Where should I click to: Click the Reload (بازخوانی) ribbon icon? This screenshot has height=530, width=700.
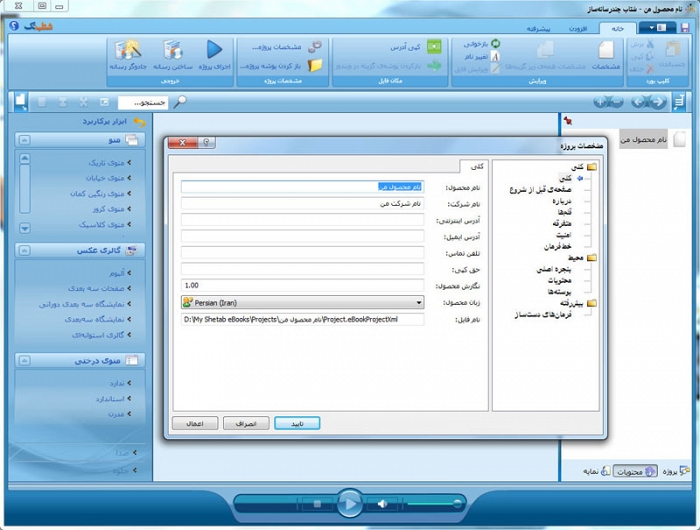click(x=495, y=45)
